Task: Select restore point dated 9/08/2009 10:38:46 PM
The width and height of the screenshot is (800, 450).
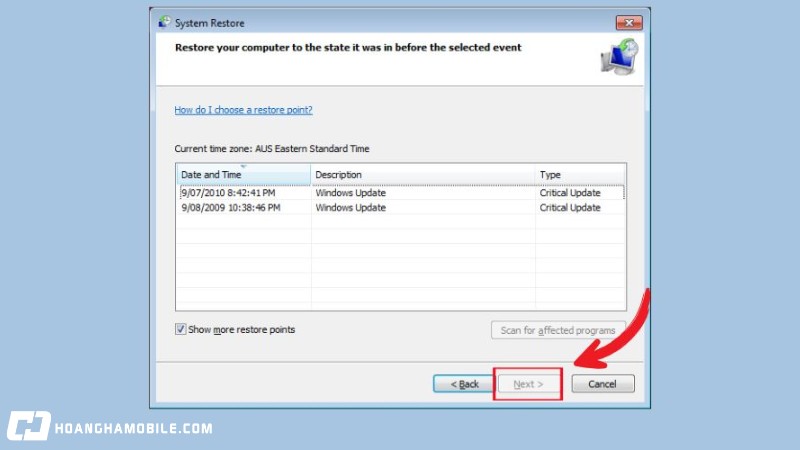Action: click(x=401, y=208)
